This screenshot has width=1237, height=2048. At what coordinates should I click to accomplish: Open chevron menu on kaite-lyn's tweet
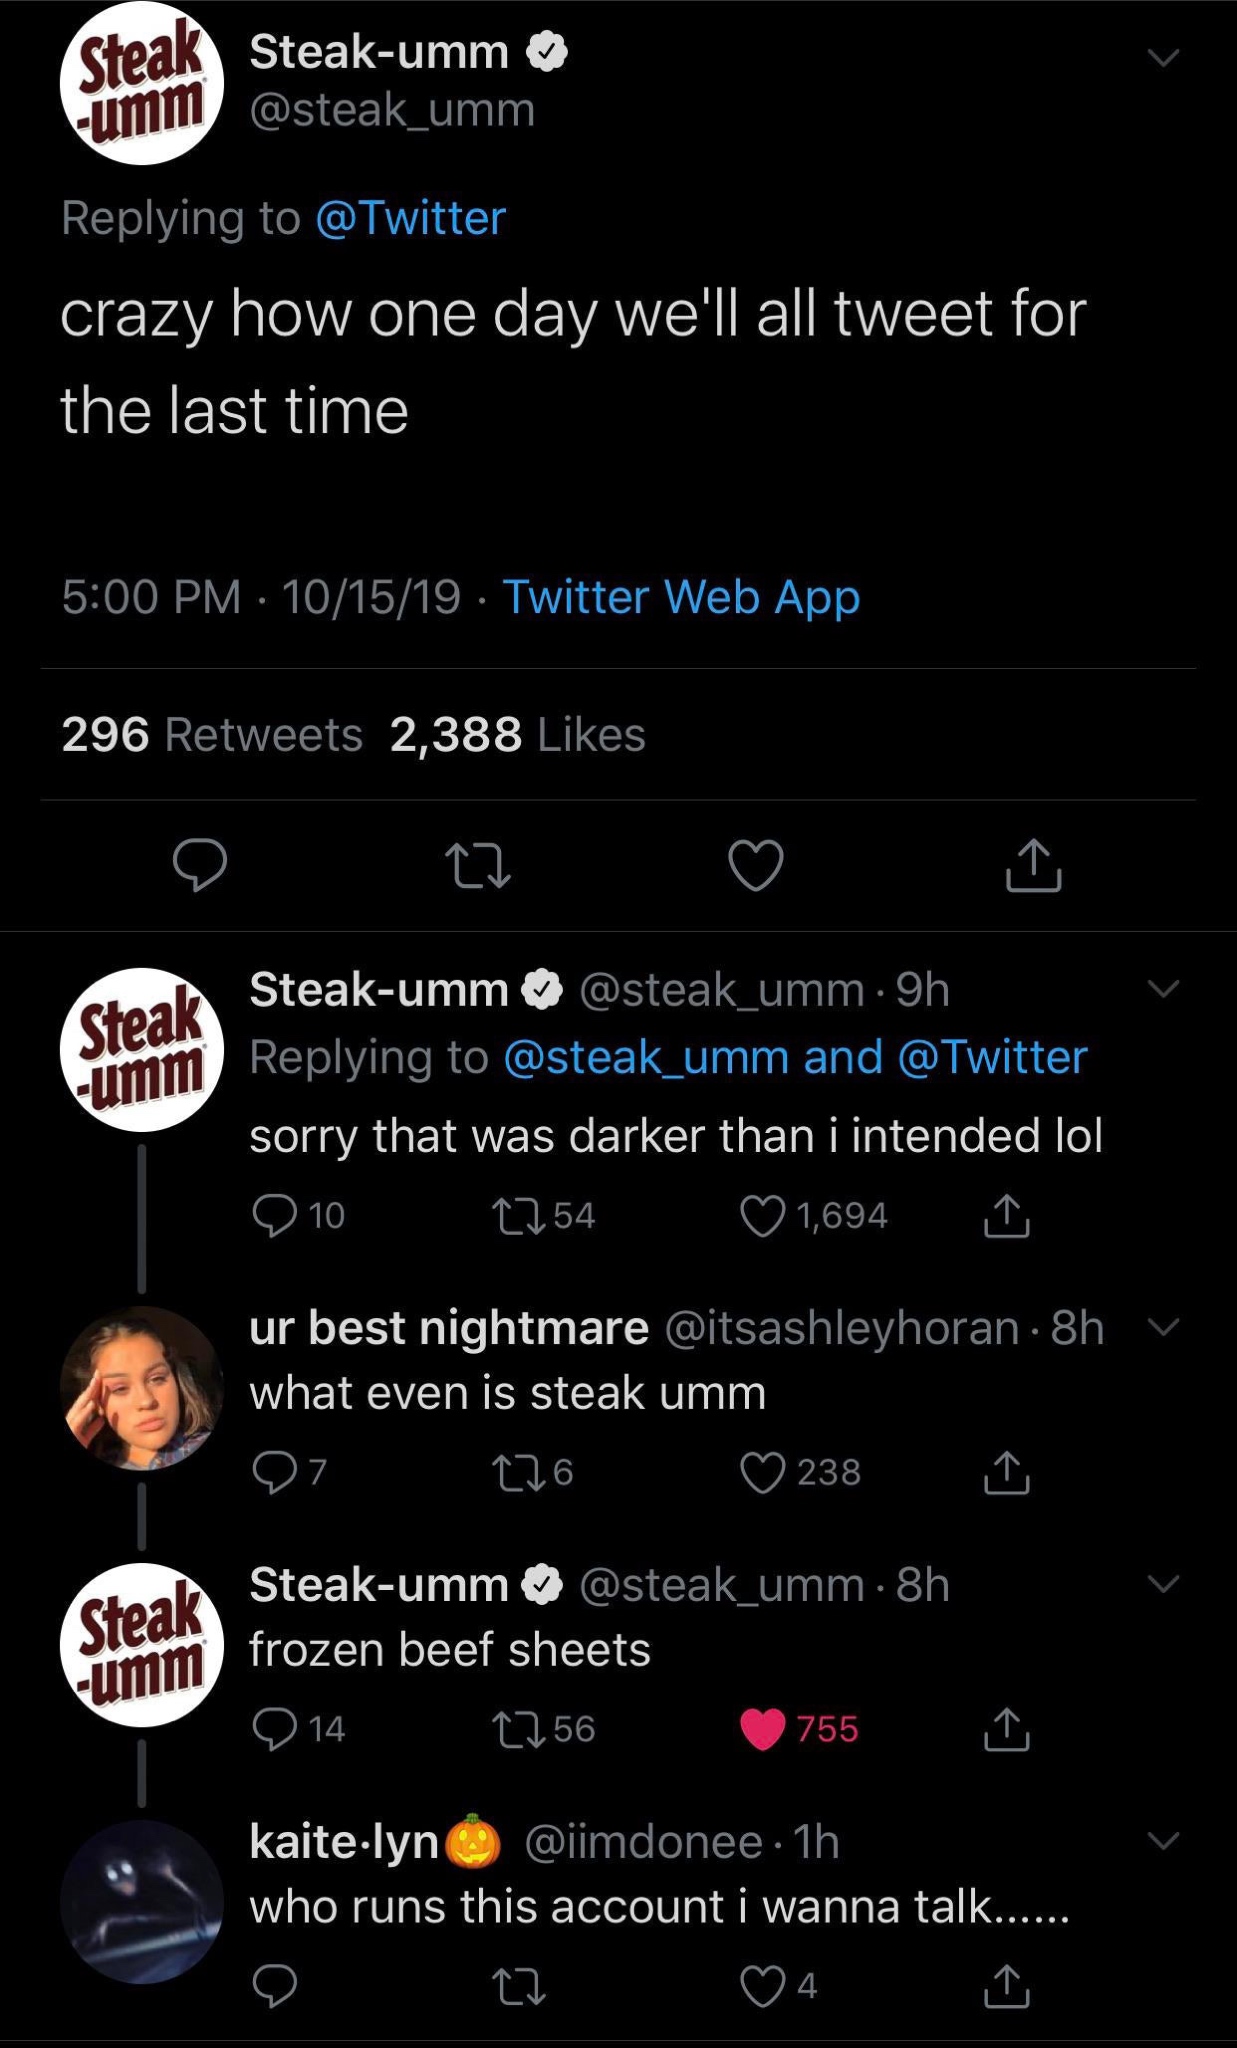[1163, 1840]
